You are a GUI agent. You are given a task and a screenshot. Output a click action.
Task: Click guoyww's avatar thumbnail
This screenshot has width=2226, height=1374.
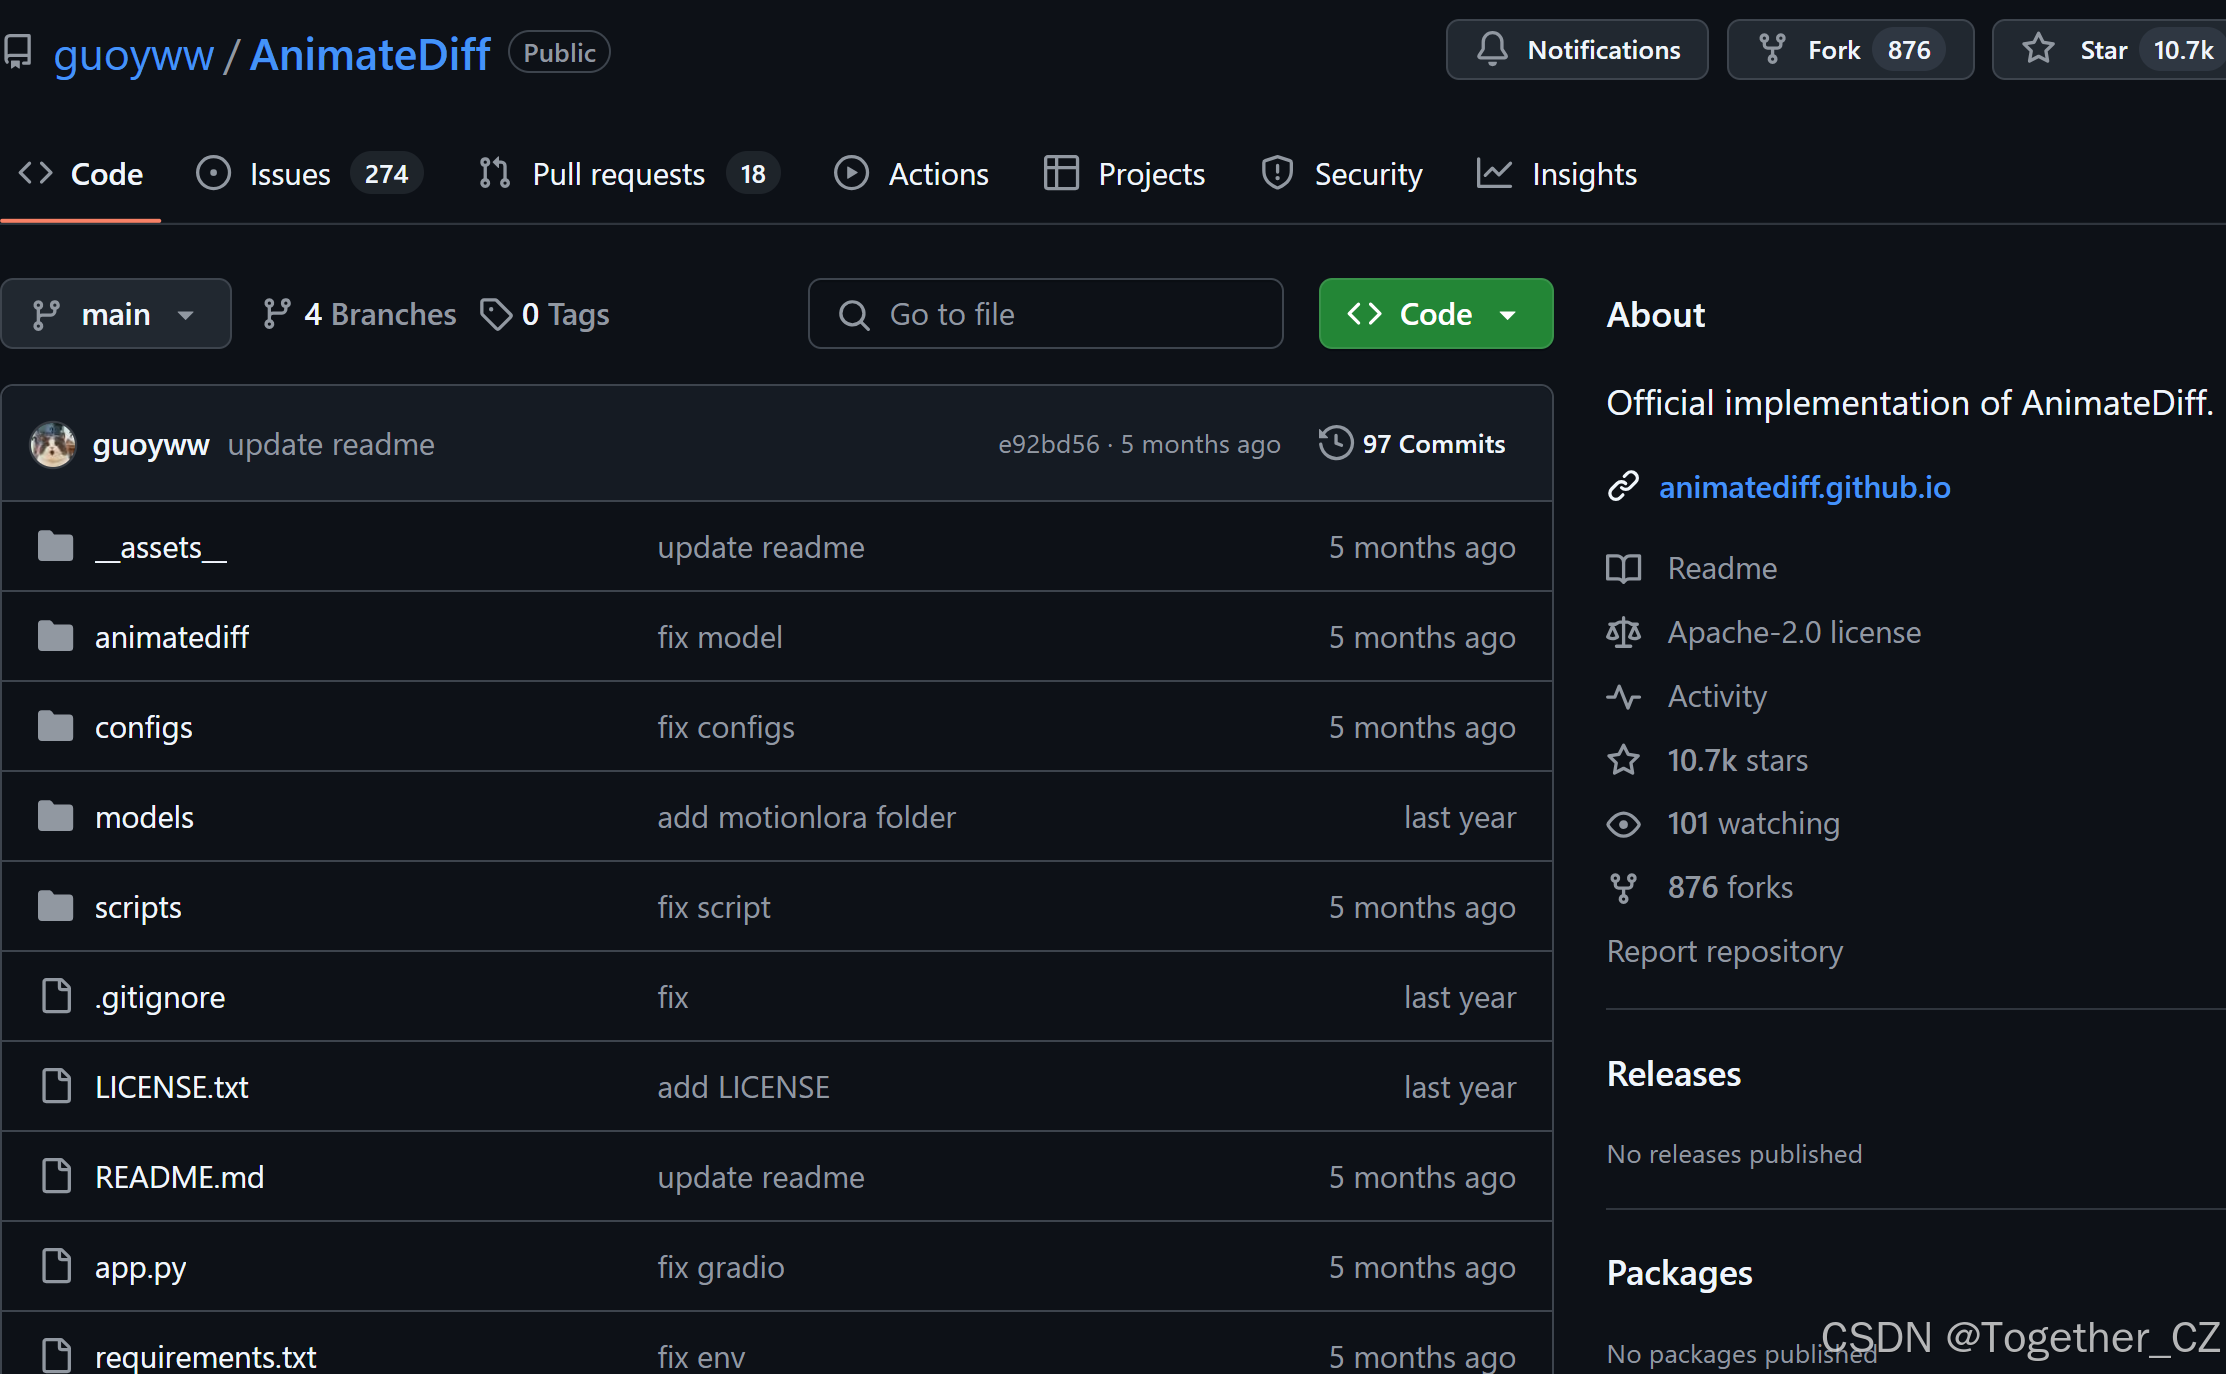click(x=53, y=445)
